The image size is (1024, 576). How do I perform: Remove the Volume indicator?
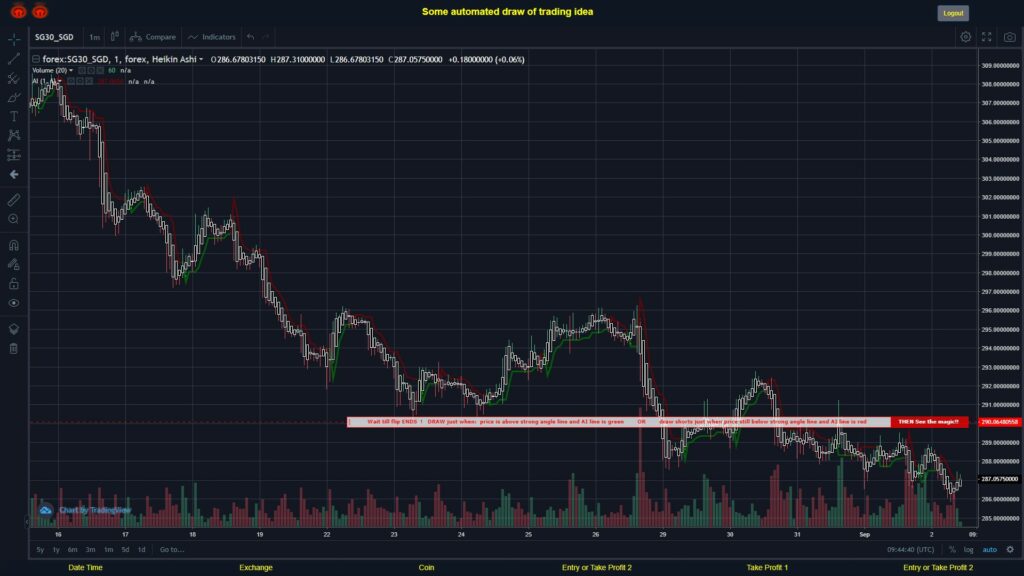[100, 71]
